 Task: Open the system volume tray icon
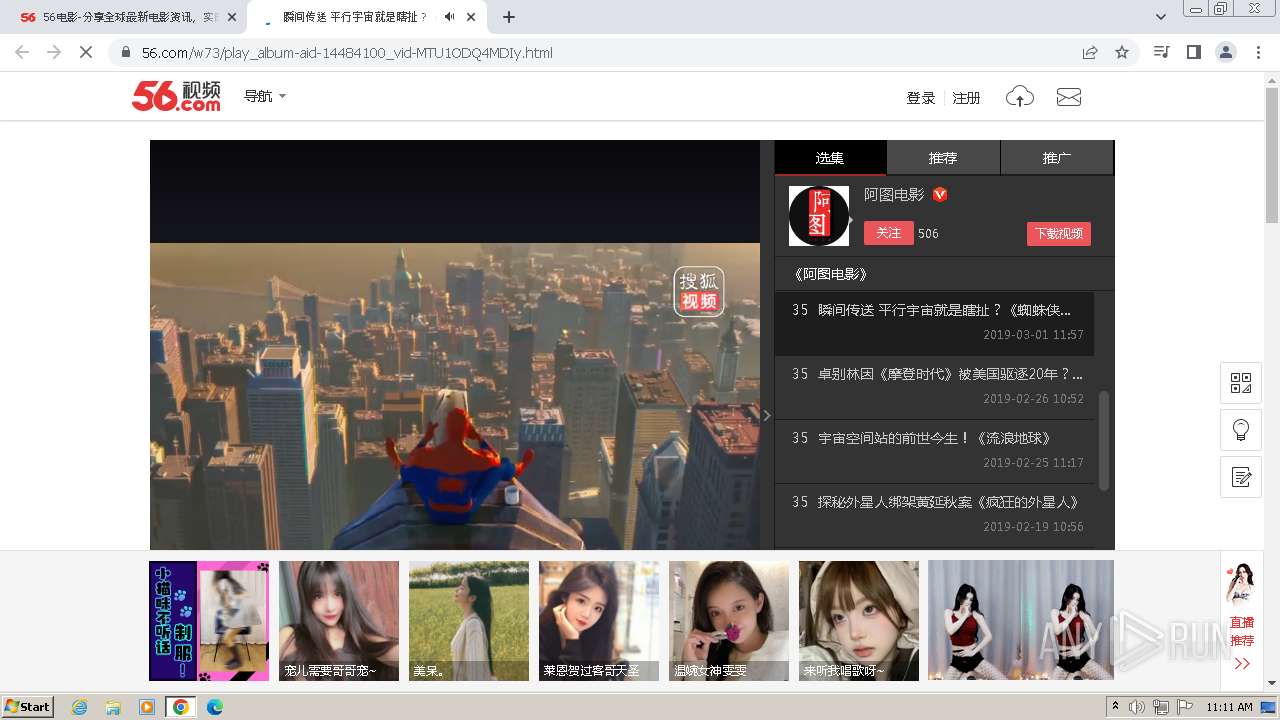(1137, 707)
